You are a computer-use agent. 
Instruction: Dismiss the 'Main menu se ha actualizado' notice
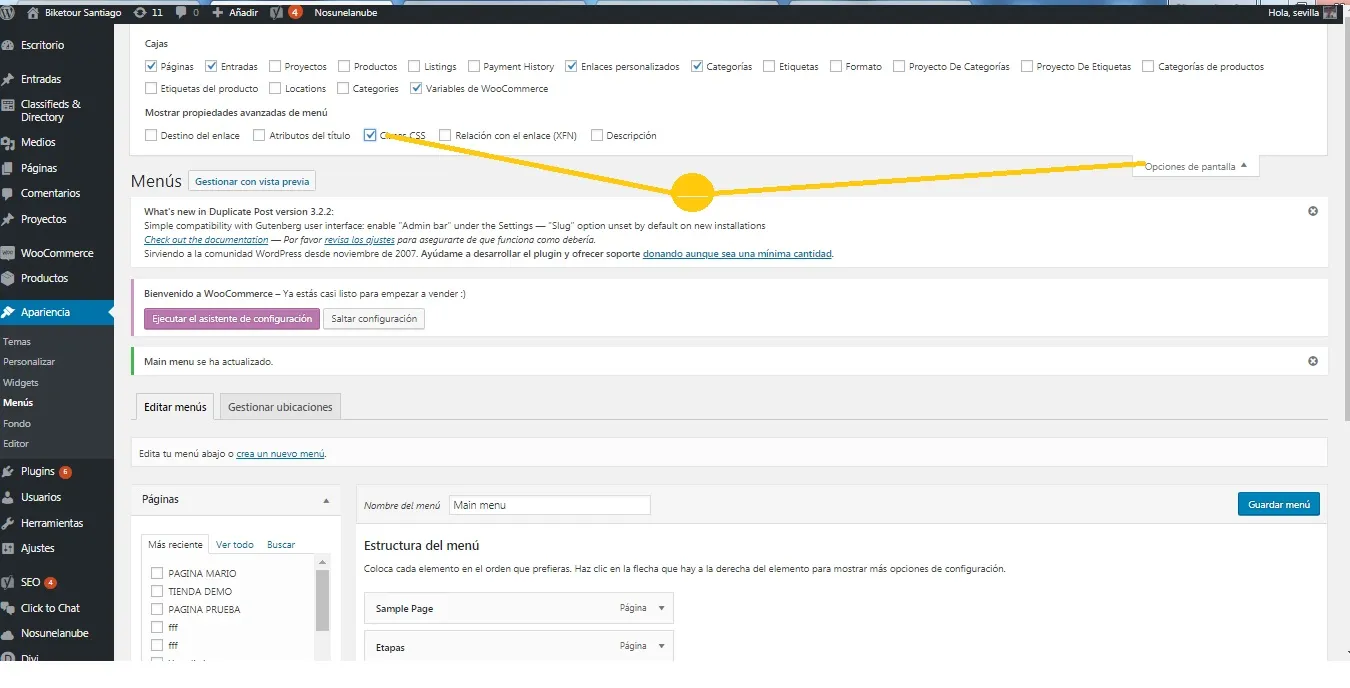[1313, 361]
